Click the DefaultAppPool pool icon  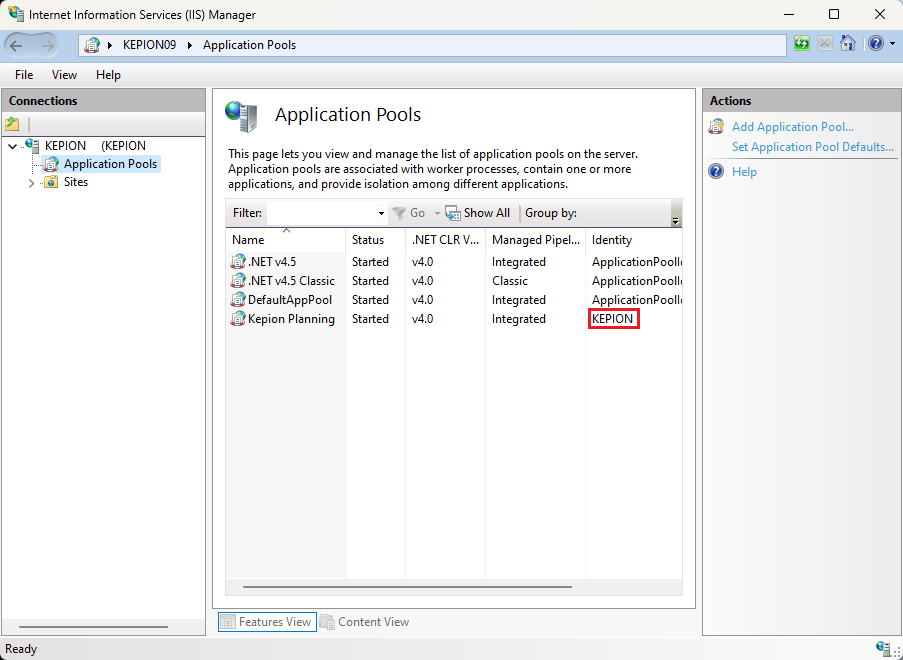point(238,299)
